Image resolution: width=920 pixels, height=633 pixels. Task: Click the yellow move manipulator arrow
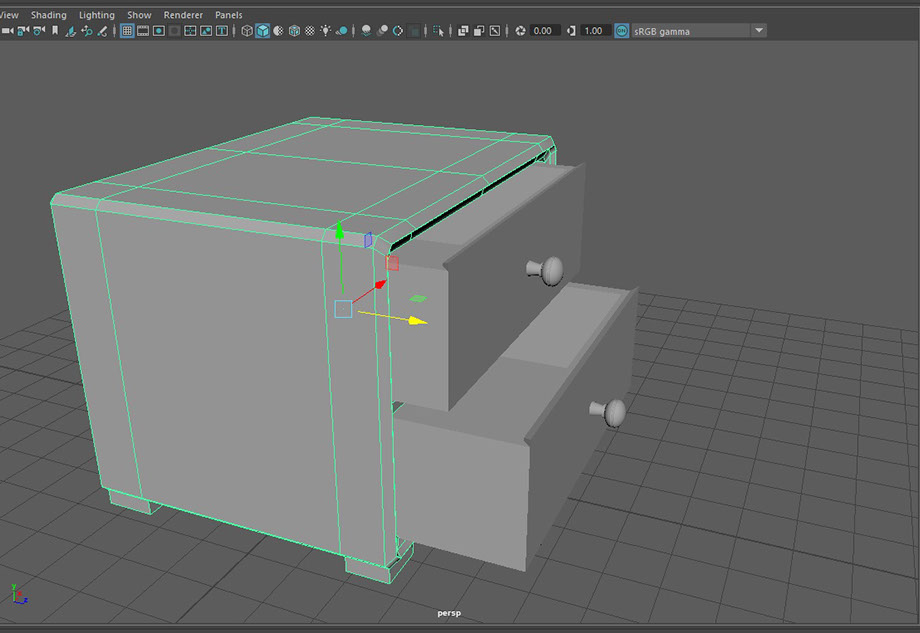tap(418, 321)
